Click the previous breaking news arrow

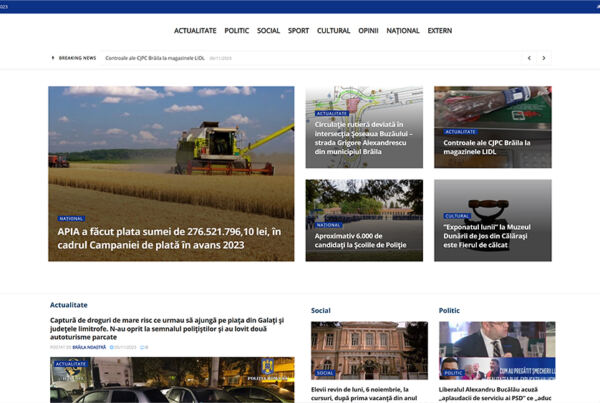[x=530, y=58]
